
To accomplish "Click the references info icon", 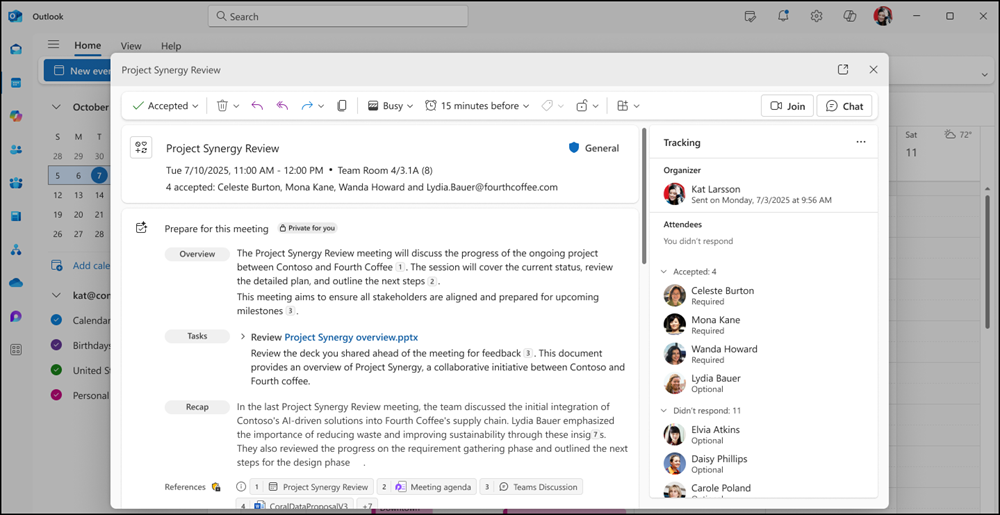I will [241, 486].
